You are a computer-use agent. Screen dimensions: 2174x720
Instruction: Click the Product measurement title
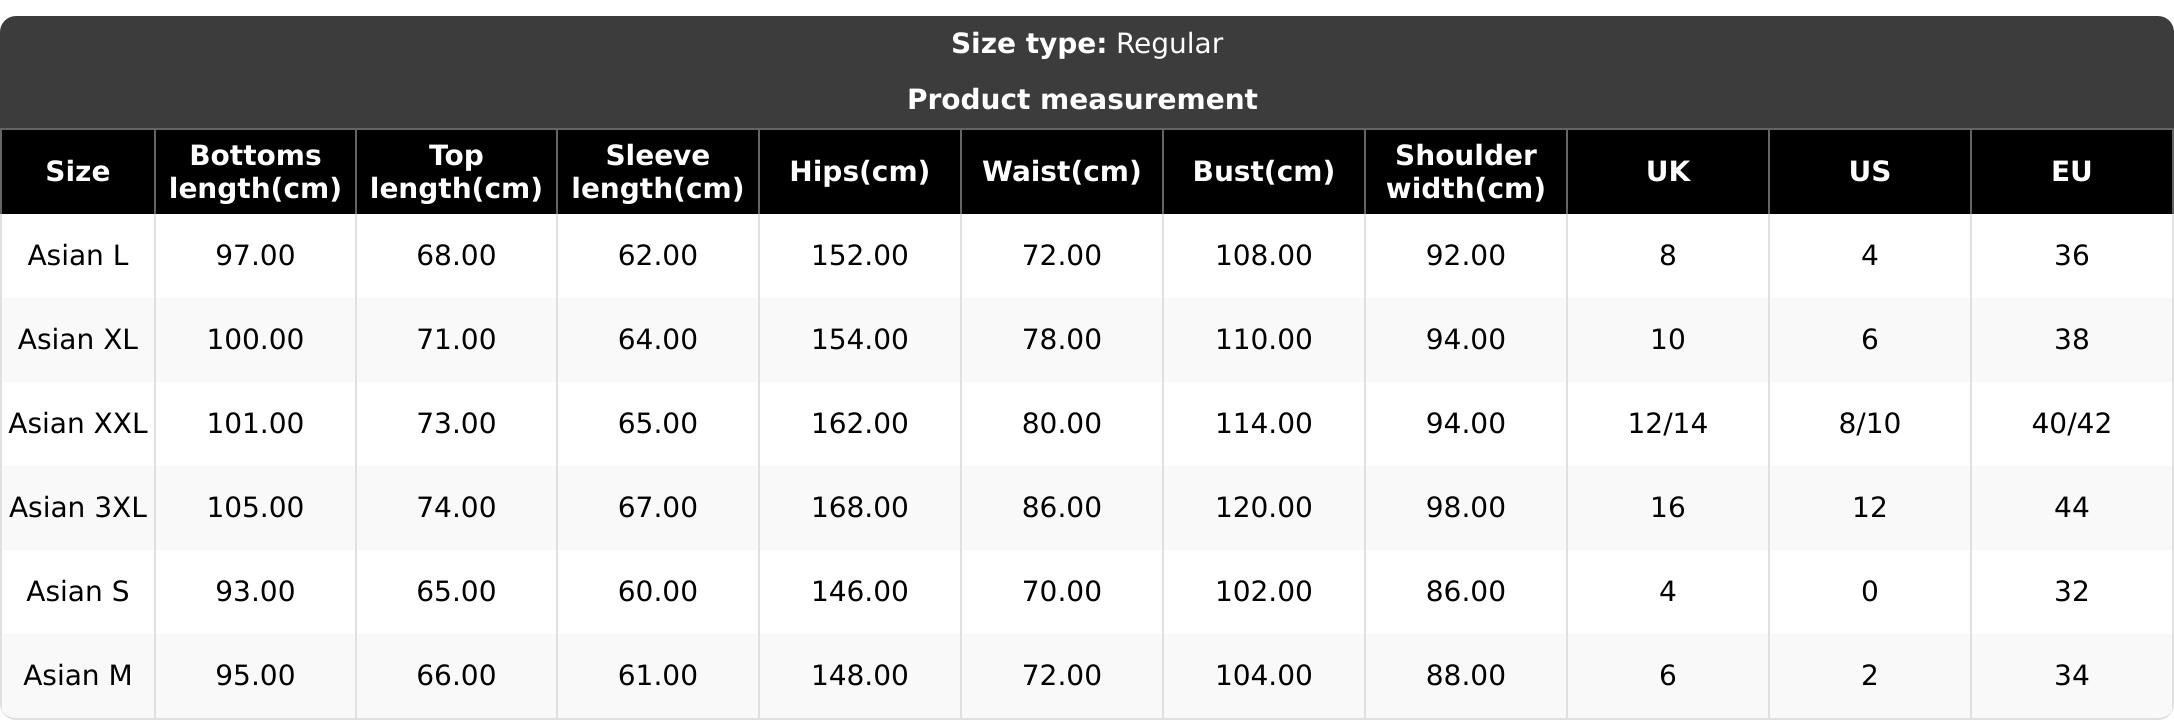[x=1082, y=100]
